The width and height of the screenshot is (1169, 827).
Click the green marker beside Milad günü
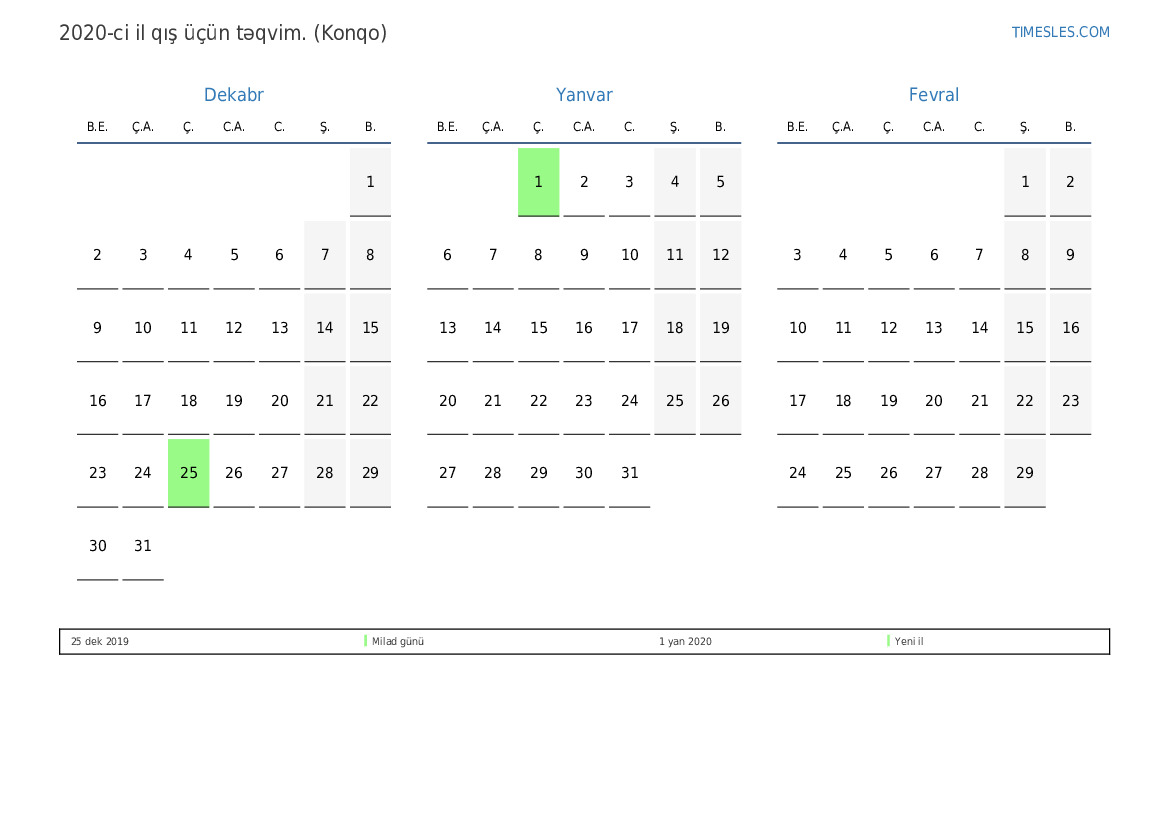(366, 641)
